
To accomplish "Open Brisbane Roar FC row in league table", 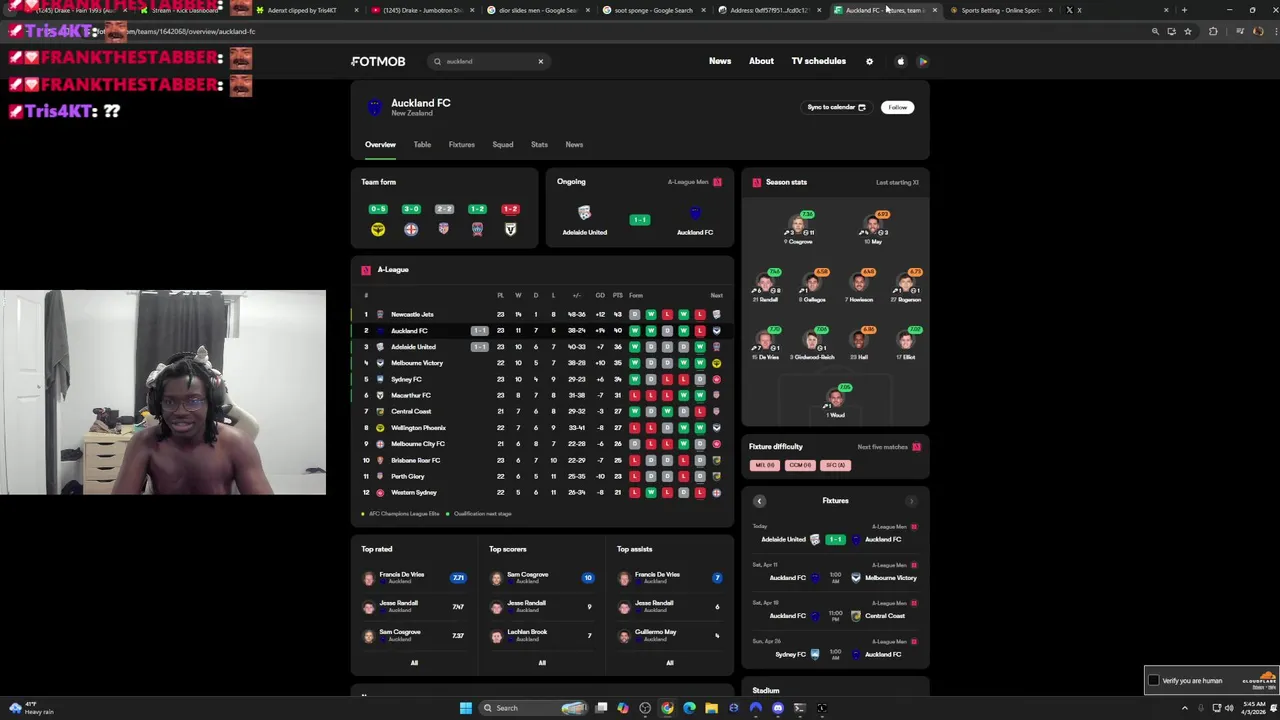I will tap(541, 460).
